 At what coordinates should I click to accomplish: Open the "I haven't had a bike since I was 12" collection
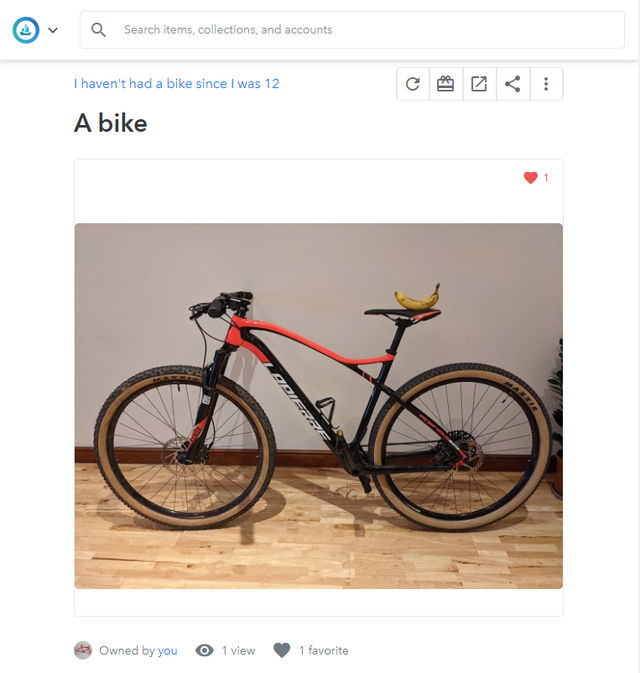click(176, 83)
